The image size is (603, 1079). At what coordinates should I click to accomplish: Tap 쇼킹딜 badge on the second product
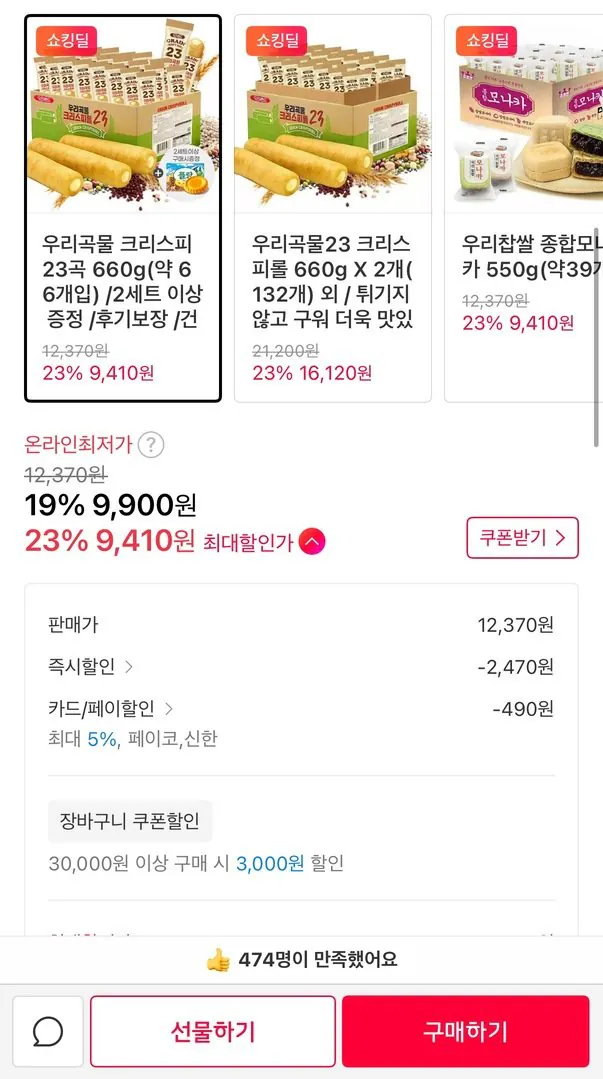point(278,41)
